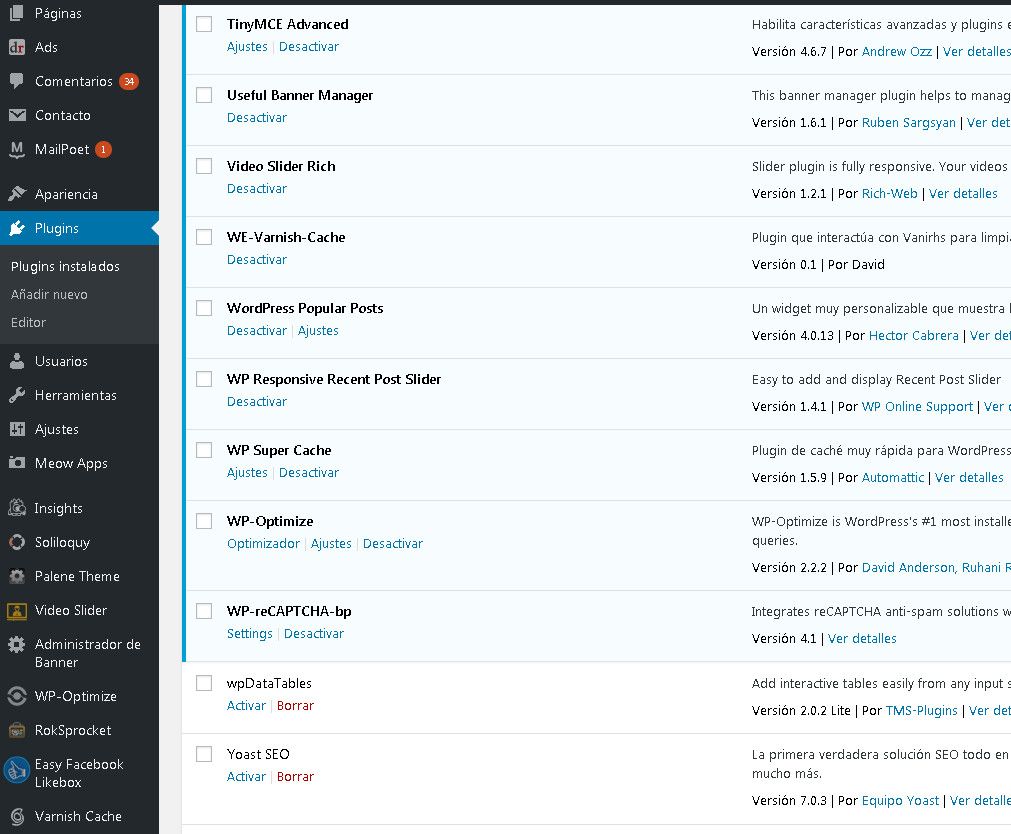
Task: Deactivate the TinyMCE Advanced plugin
Action: point(309,46)
